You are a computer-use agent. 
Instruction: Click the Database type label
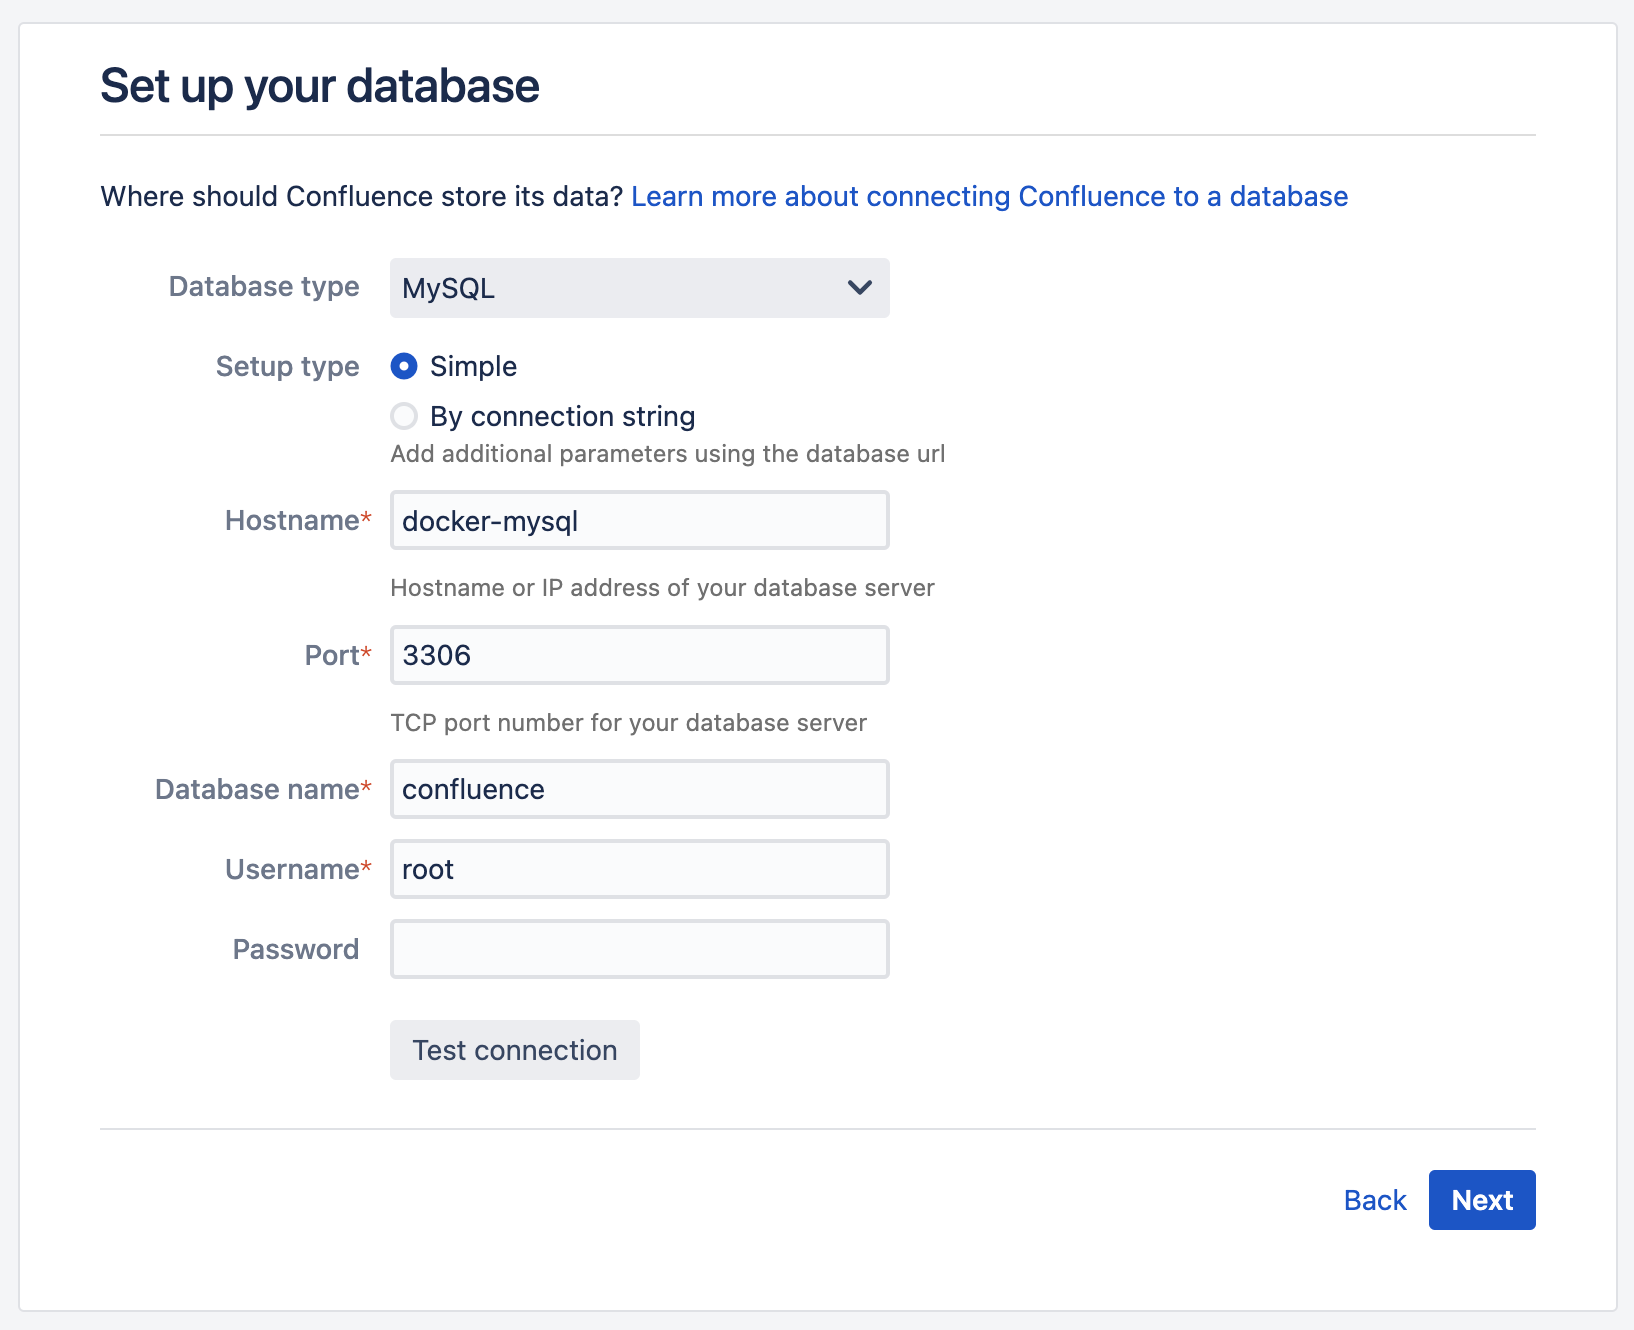(x=264, y=287)
